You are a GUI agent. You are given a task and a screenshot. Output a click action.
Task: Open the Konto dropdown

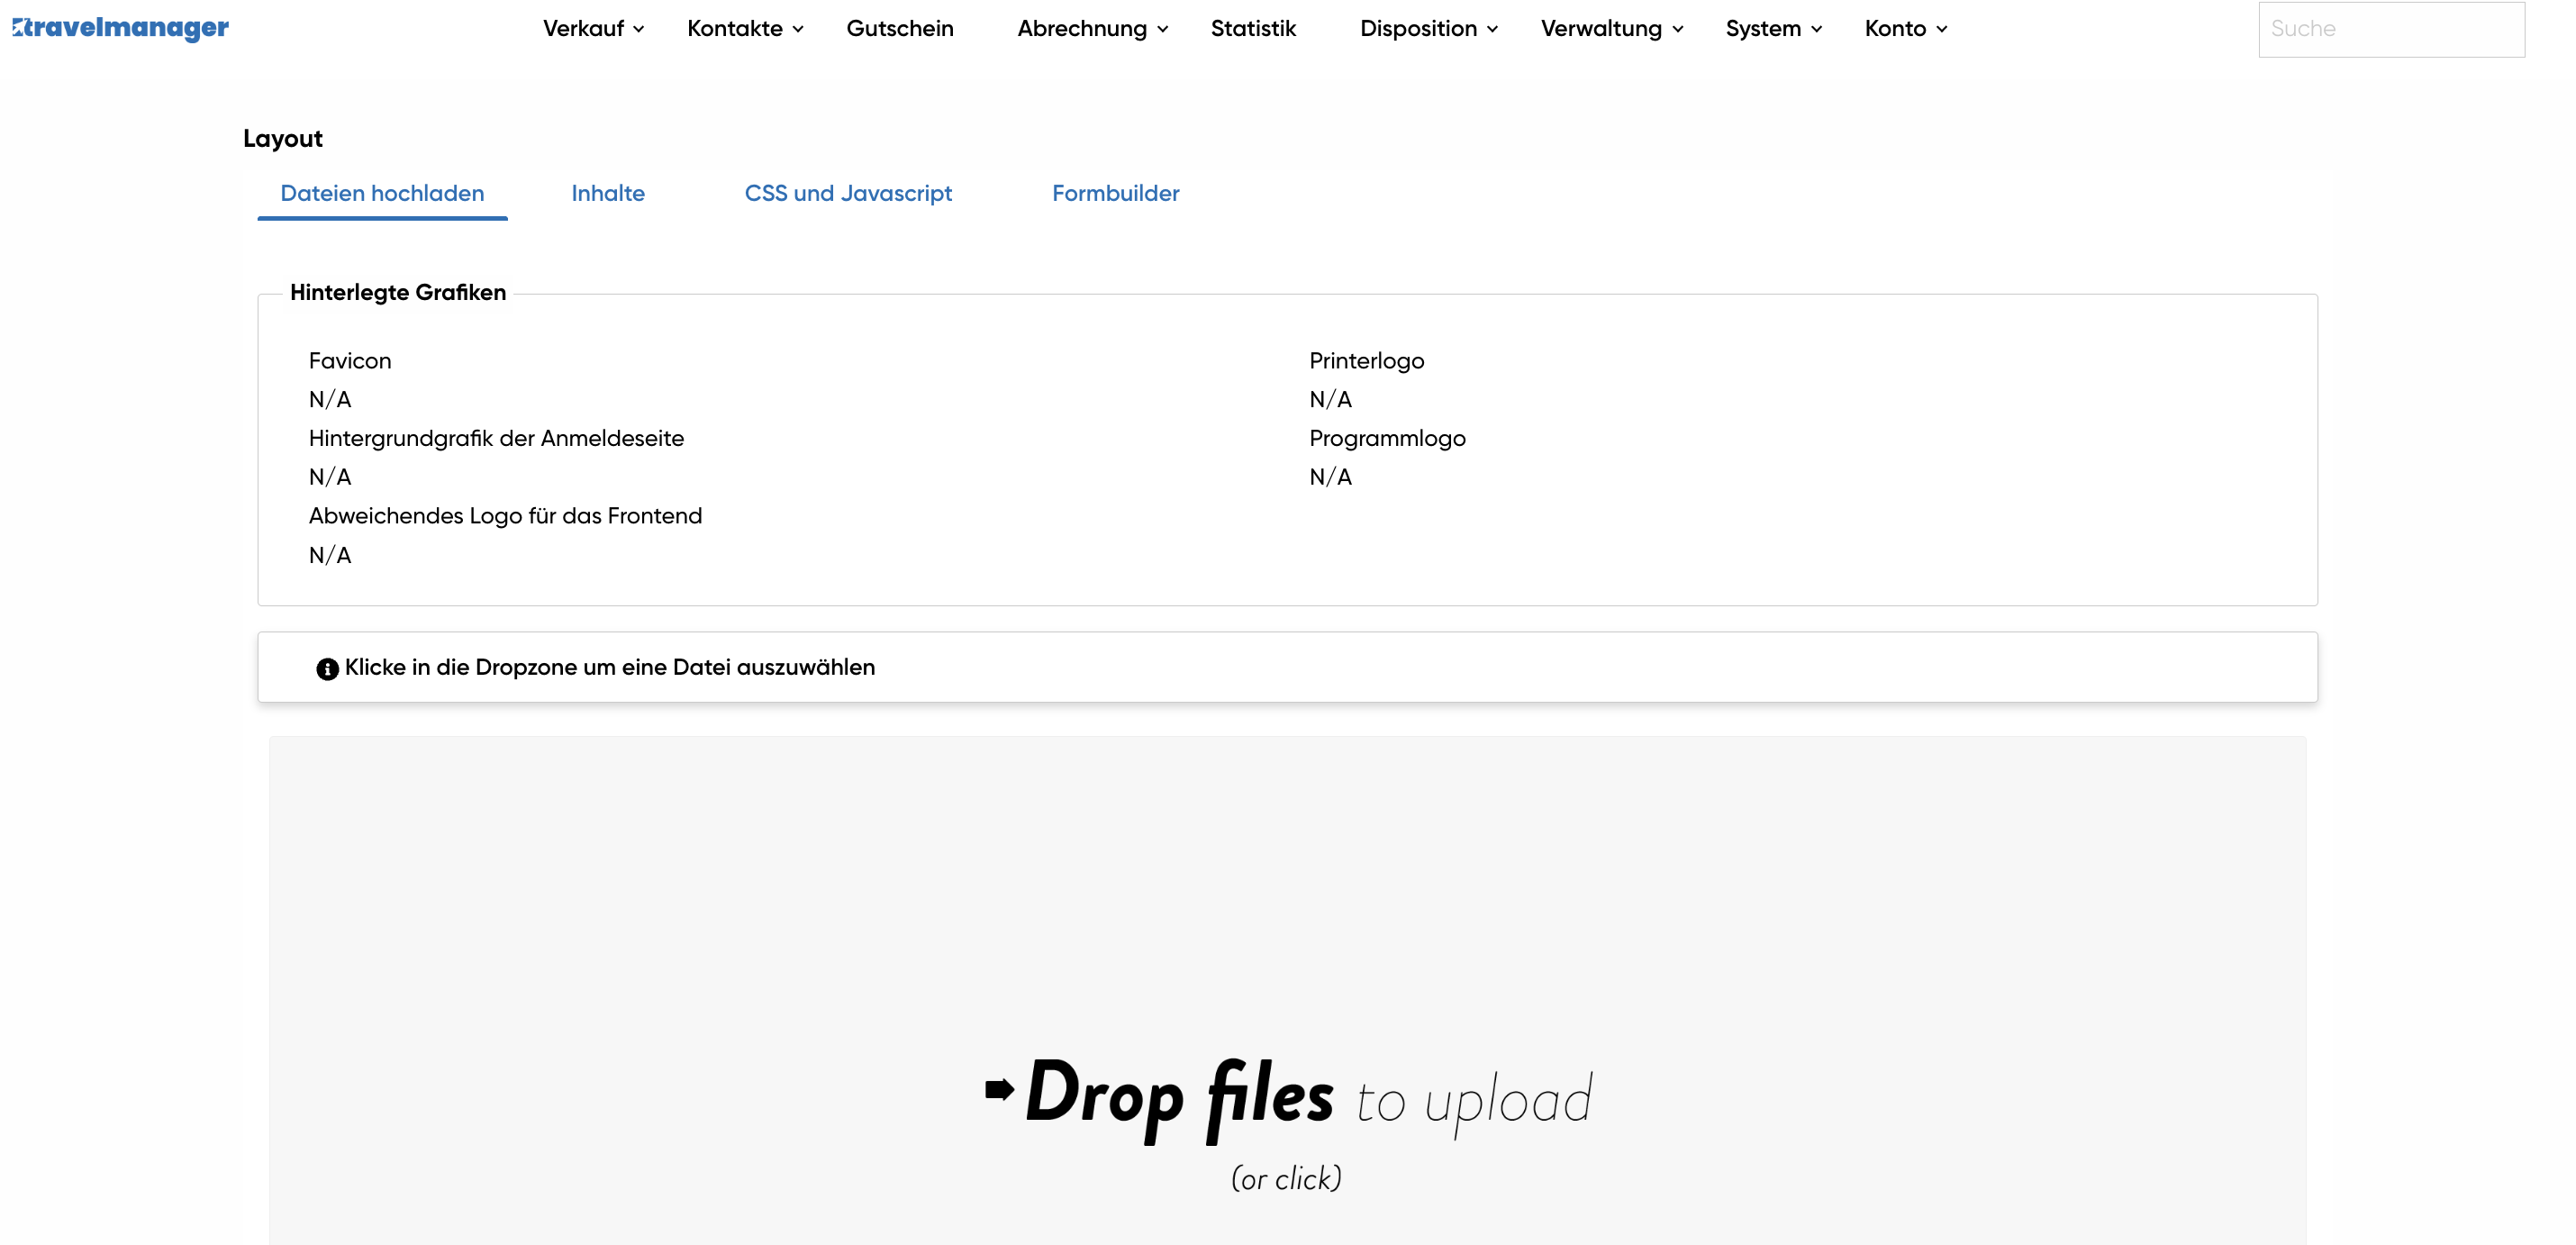click(1906, 29)
